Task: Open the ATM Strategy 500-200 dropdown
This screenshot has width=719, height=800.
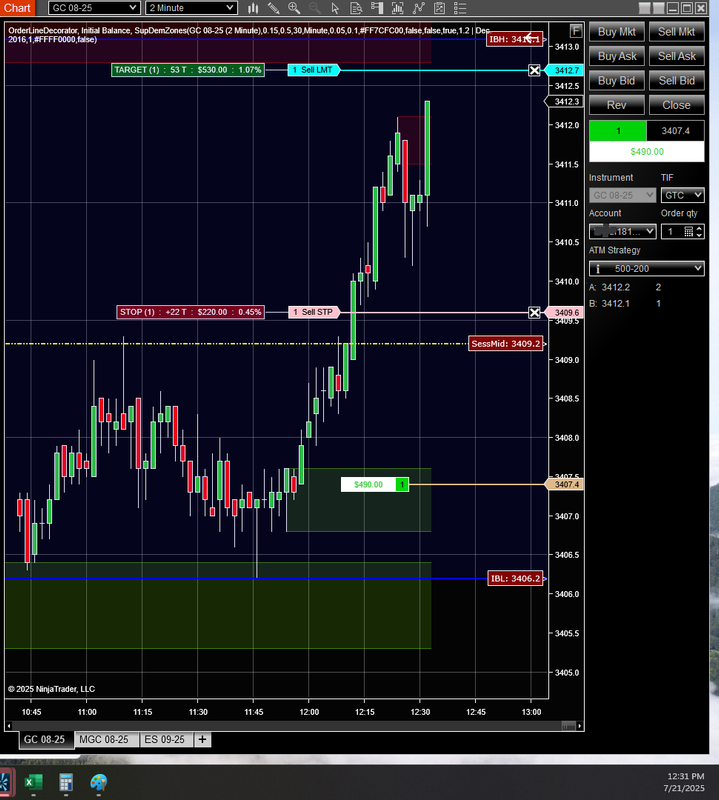Action: pyautogui.click(x=647, y=269)
